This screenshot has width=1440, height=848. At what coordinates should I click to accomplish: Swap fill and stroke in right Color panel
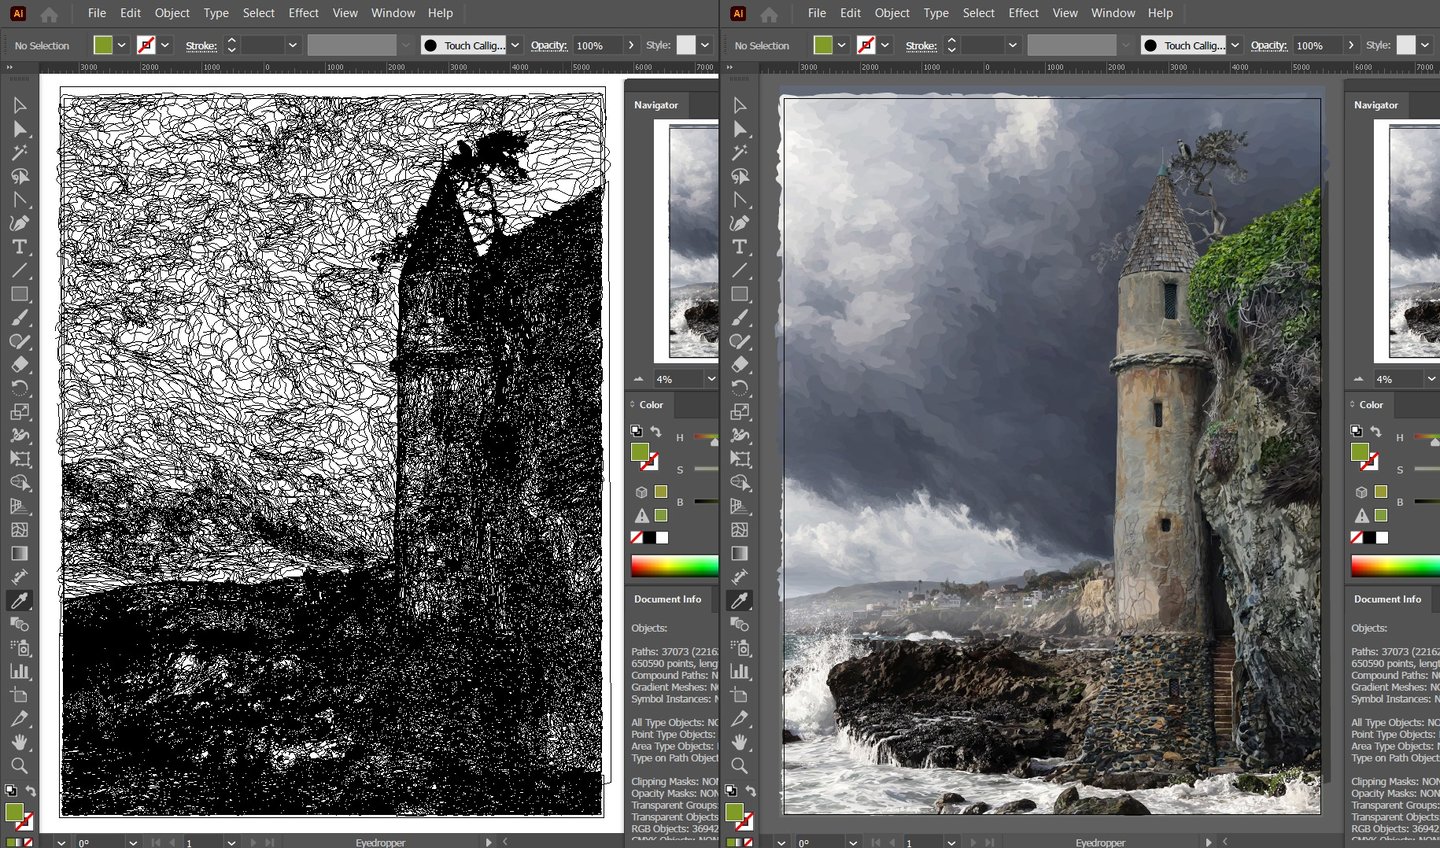1376,432
